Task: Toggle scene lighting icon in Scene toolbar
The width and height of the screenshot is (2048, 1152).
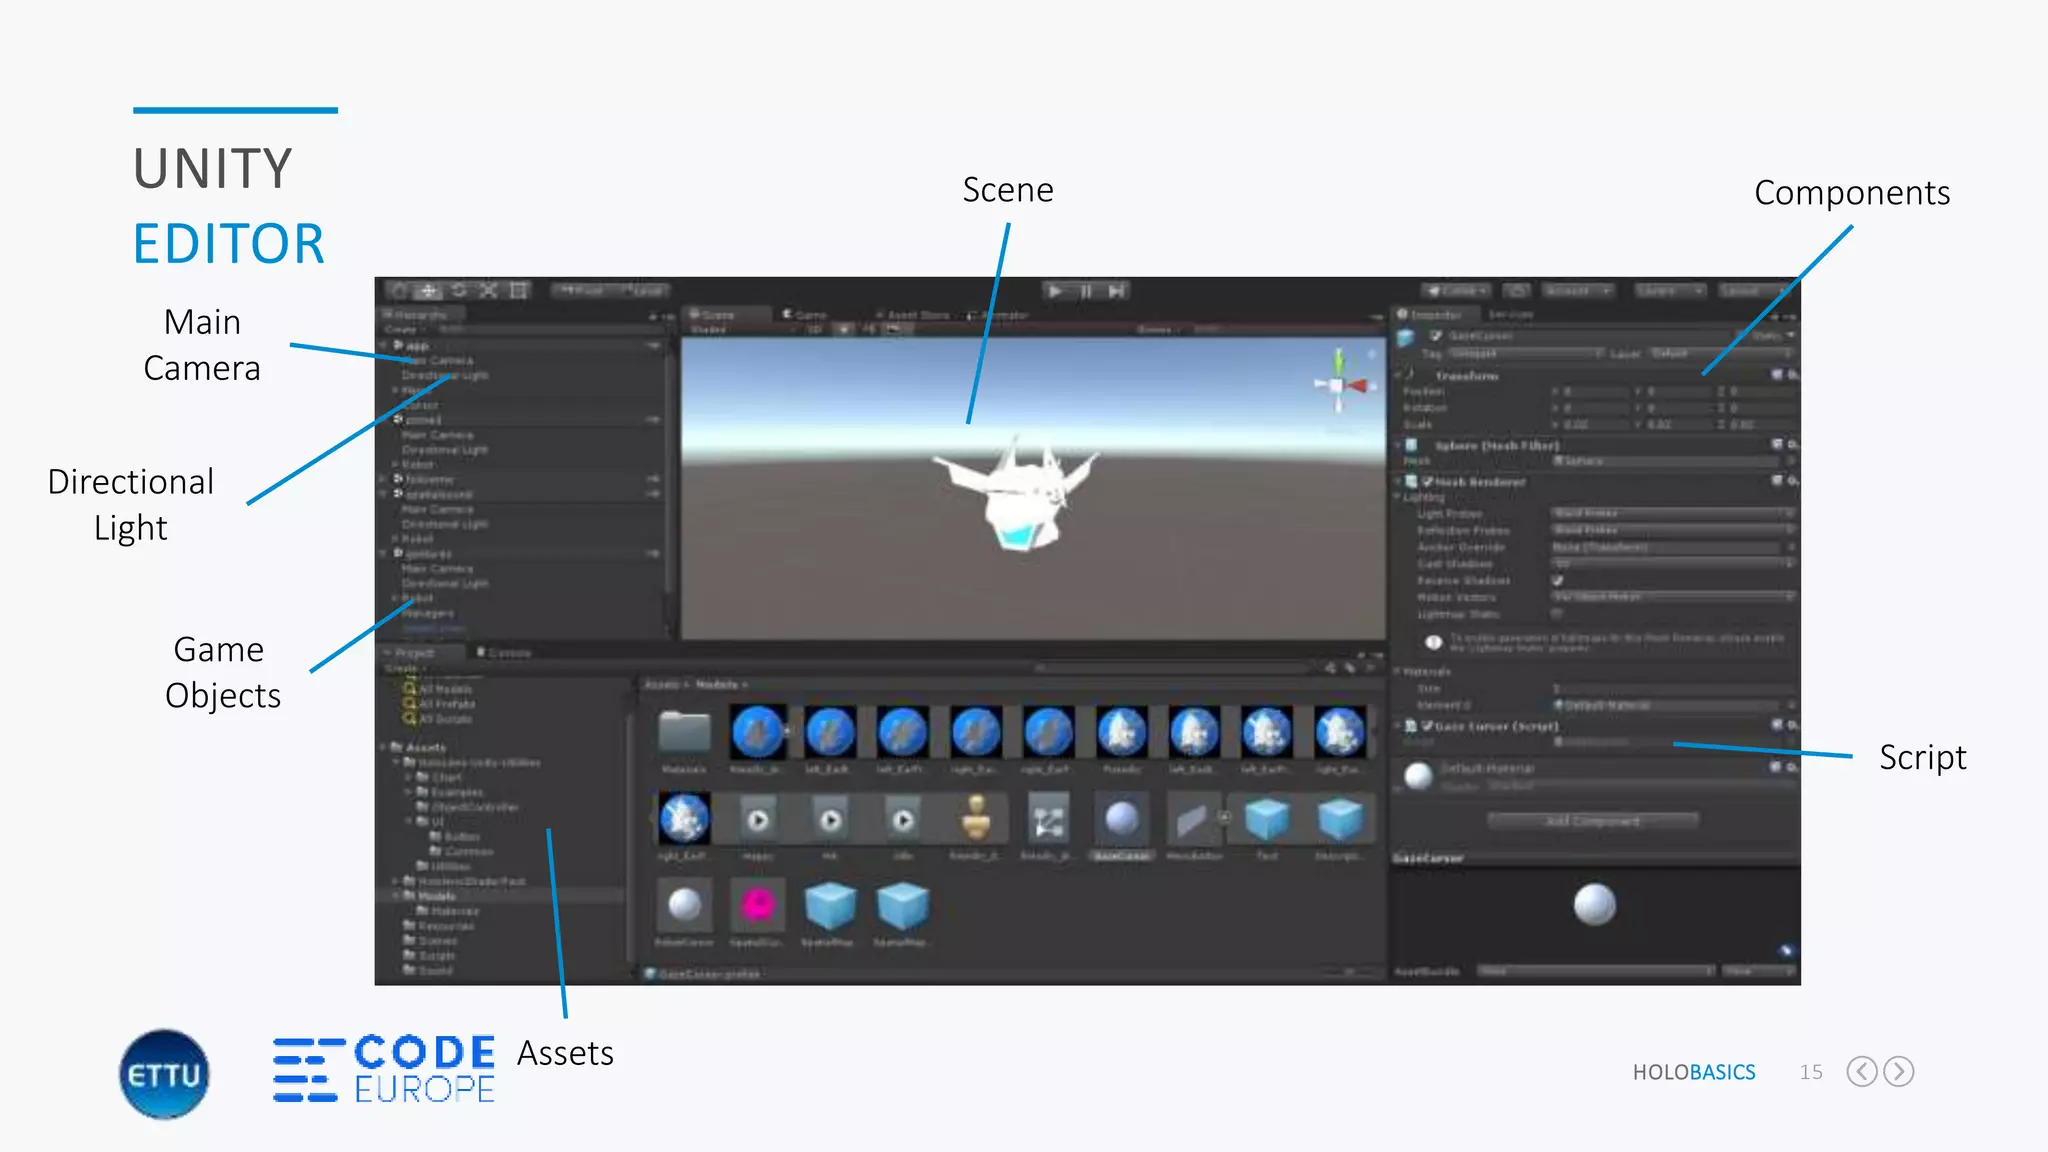Action: [844, 329]
